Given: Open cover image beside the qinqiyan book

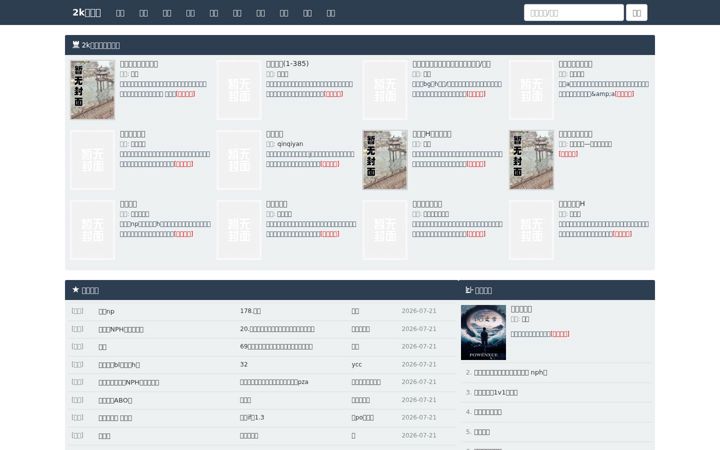Looking at the screenshot, I should (239, 160).
